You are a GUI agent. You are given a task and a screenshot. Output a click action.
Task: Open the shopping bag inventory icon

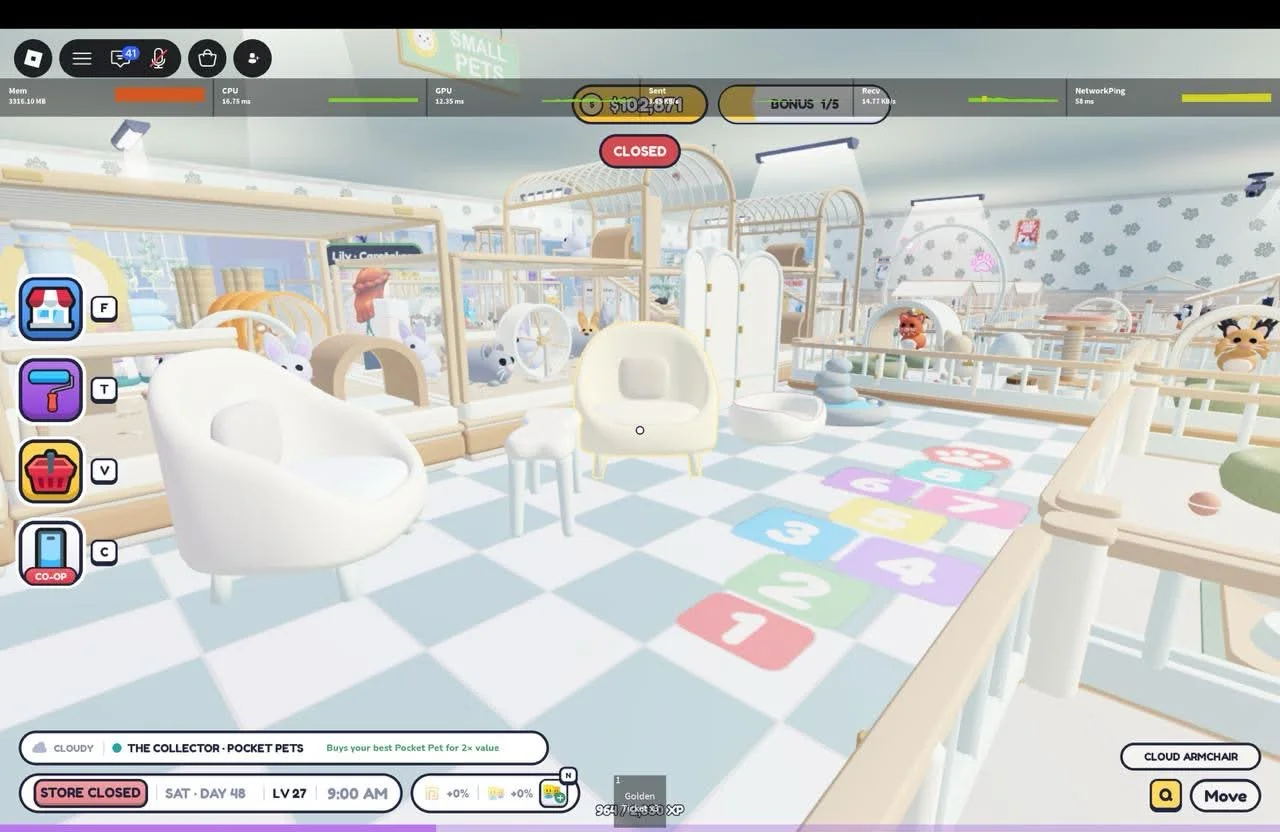tap(208, 58)
